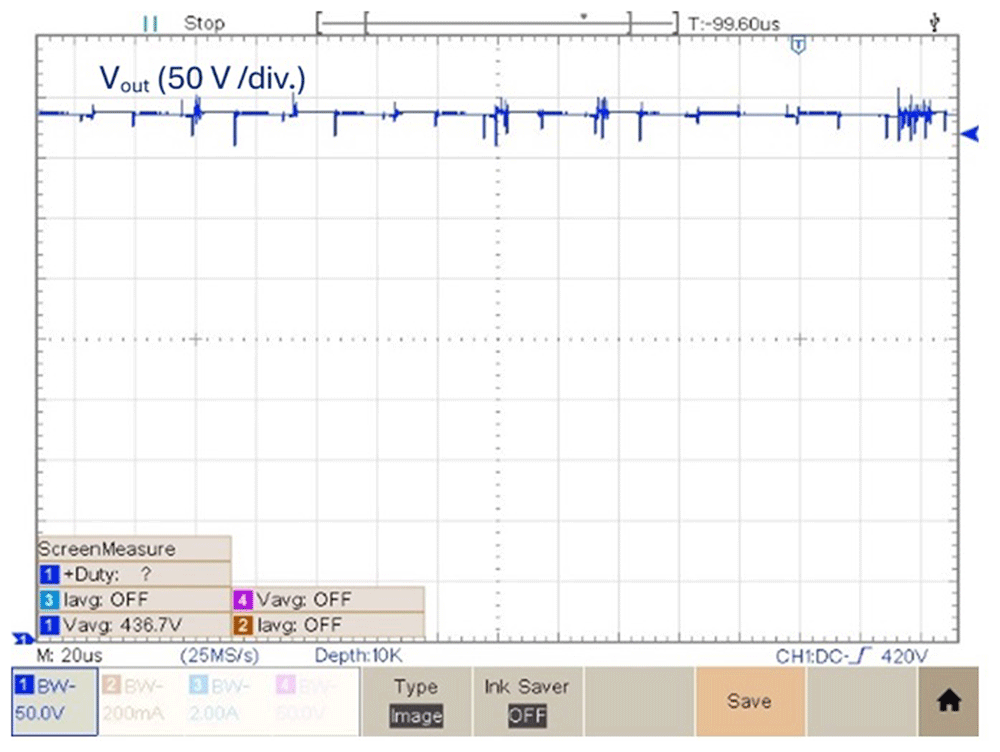
Task: Select channel 3 2.00A tab
Action: [228, 701]
